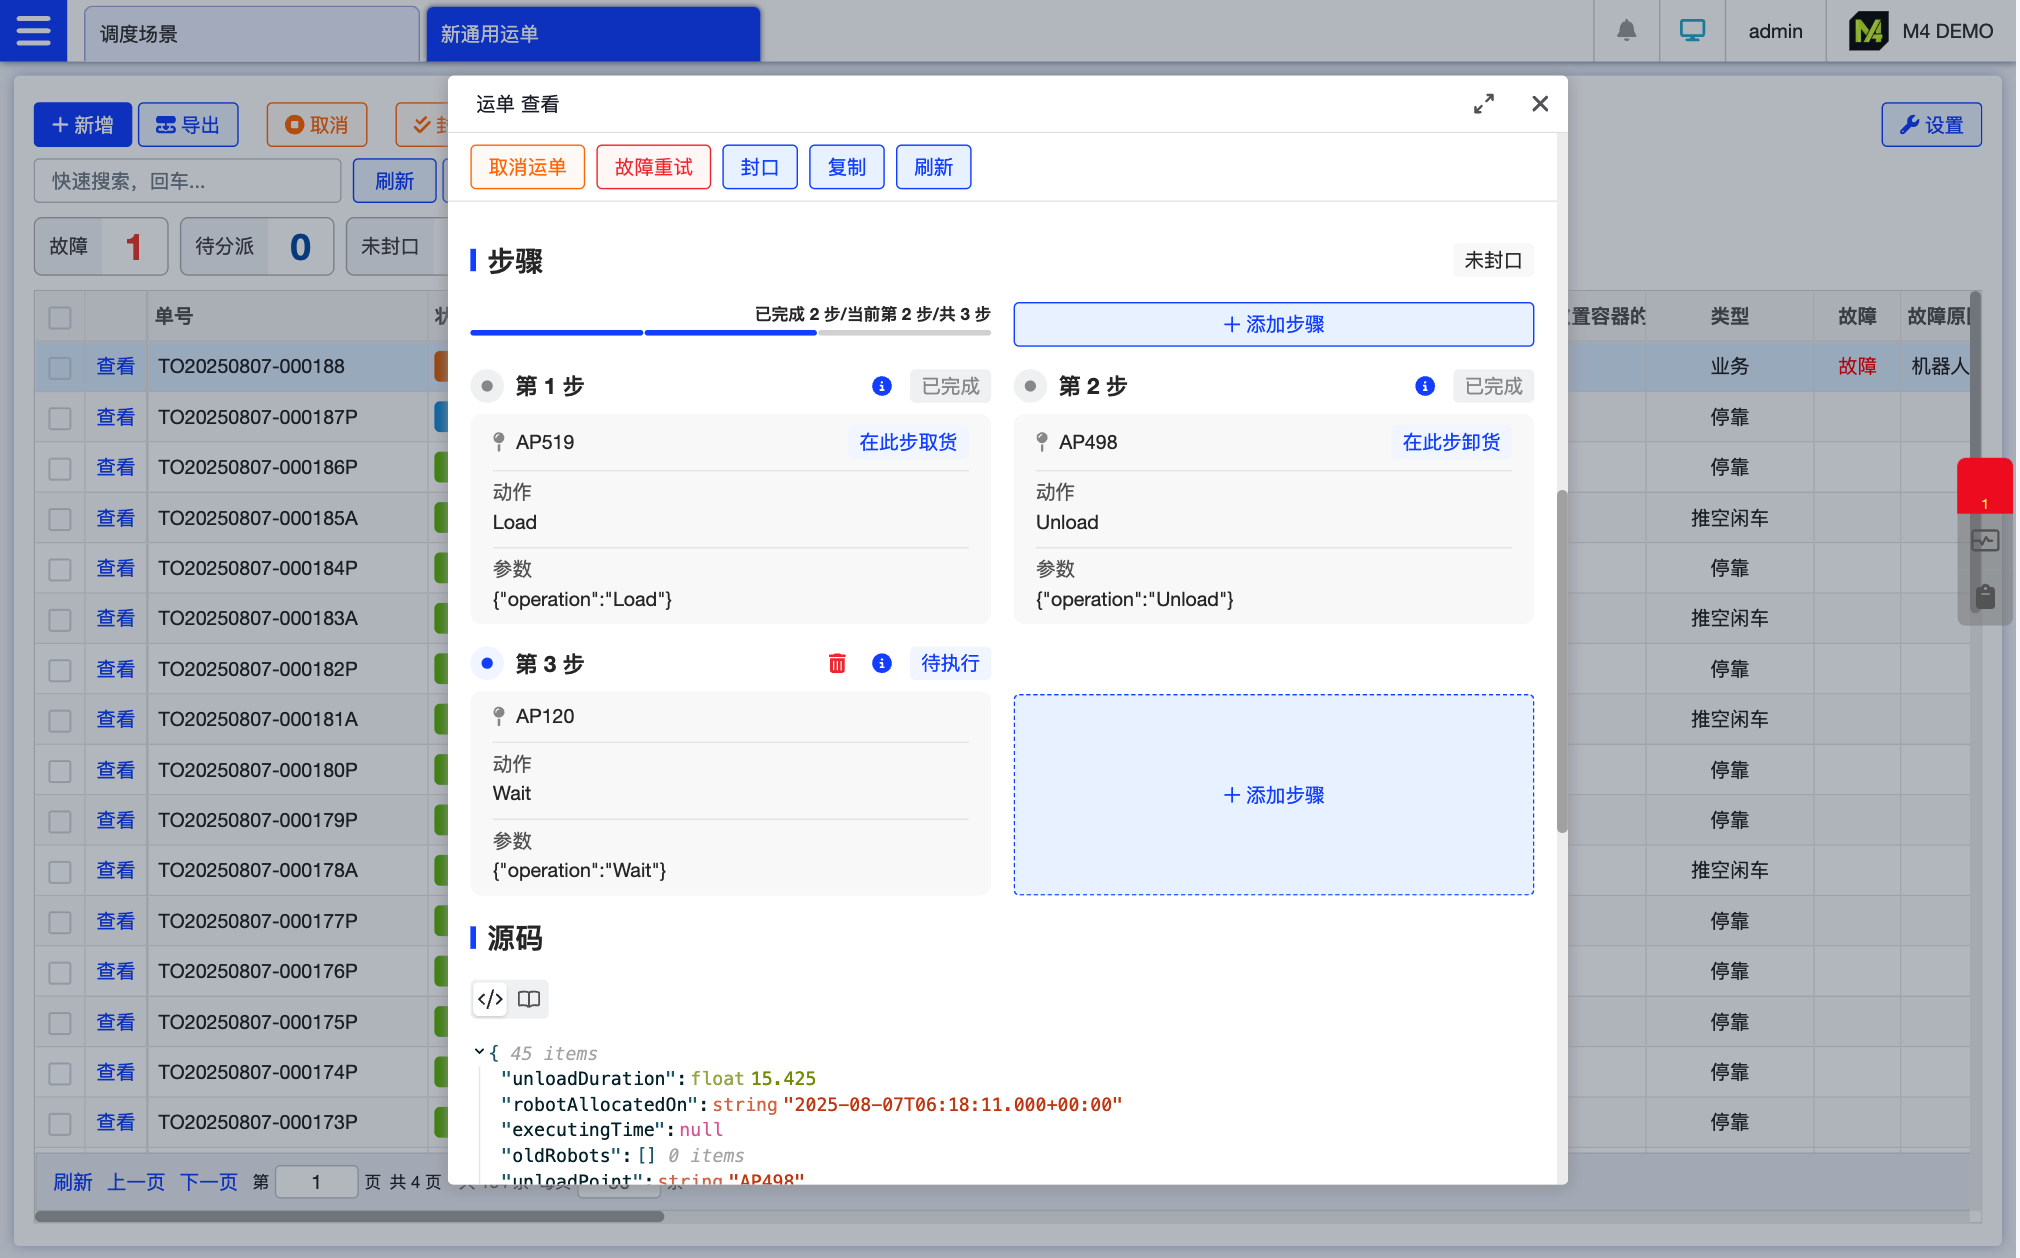The width and height of the screenshot is (2020, 1258).
Task: Open the hamburger main menu
Action: tap(33, 31)
